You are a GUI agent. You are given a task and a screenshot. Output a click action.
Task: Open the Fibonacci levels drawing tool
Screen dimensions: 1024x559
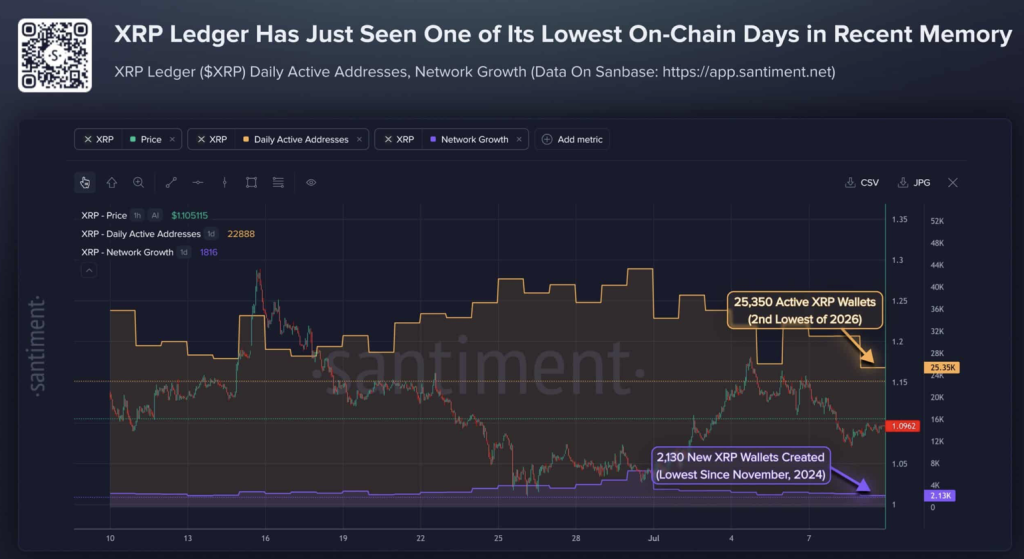278,182
